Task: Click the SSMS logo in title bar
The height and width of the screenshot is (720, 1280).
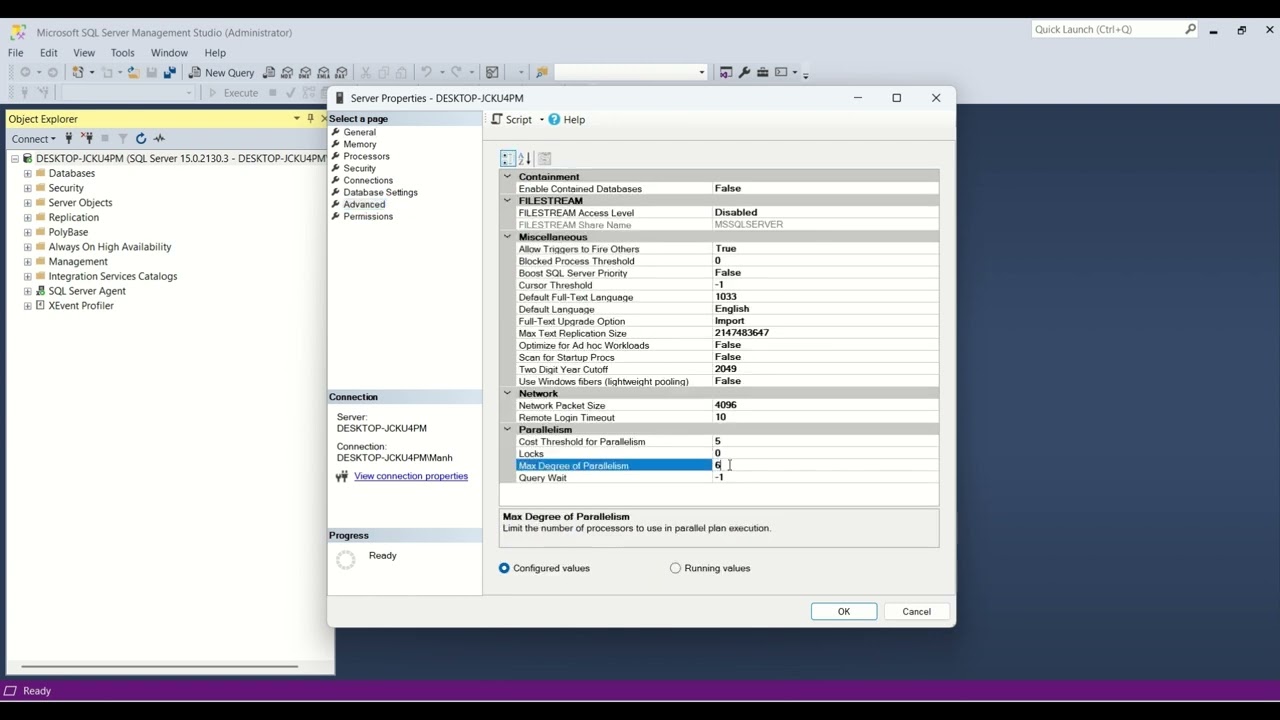Action: click(18, 32)
